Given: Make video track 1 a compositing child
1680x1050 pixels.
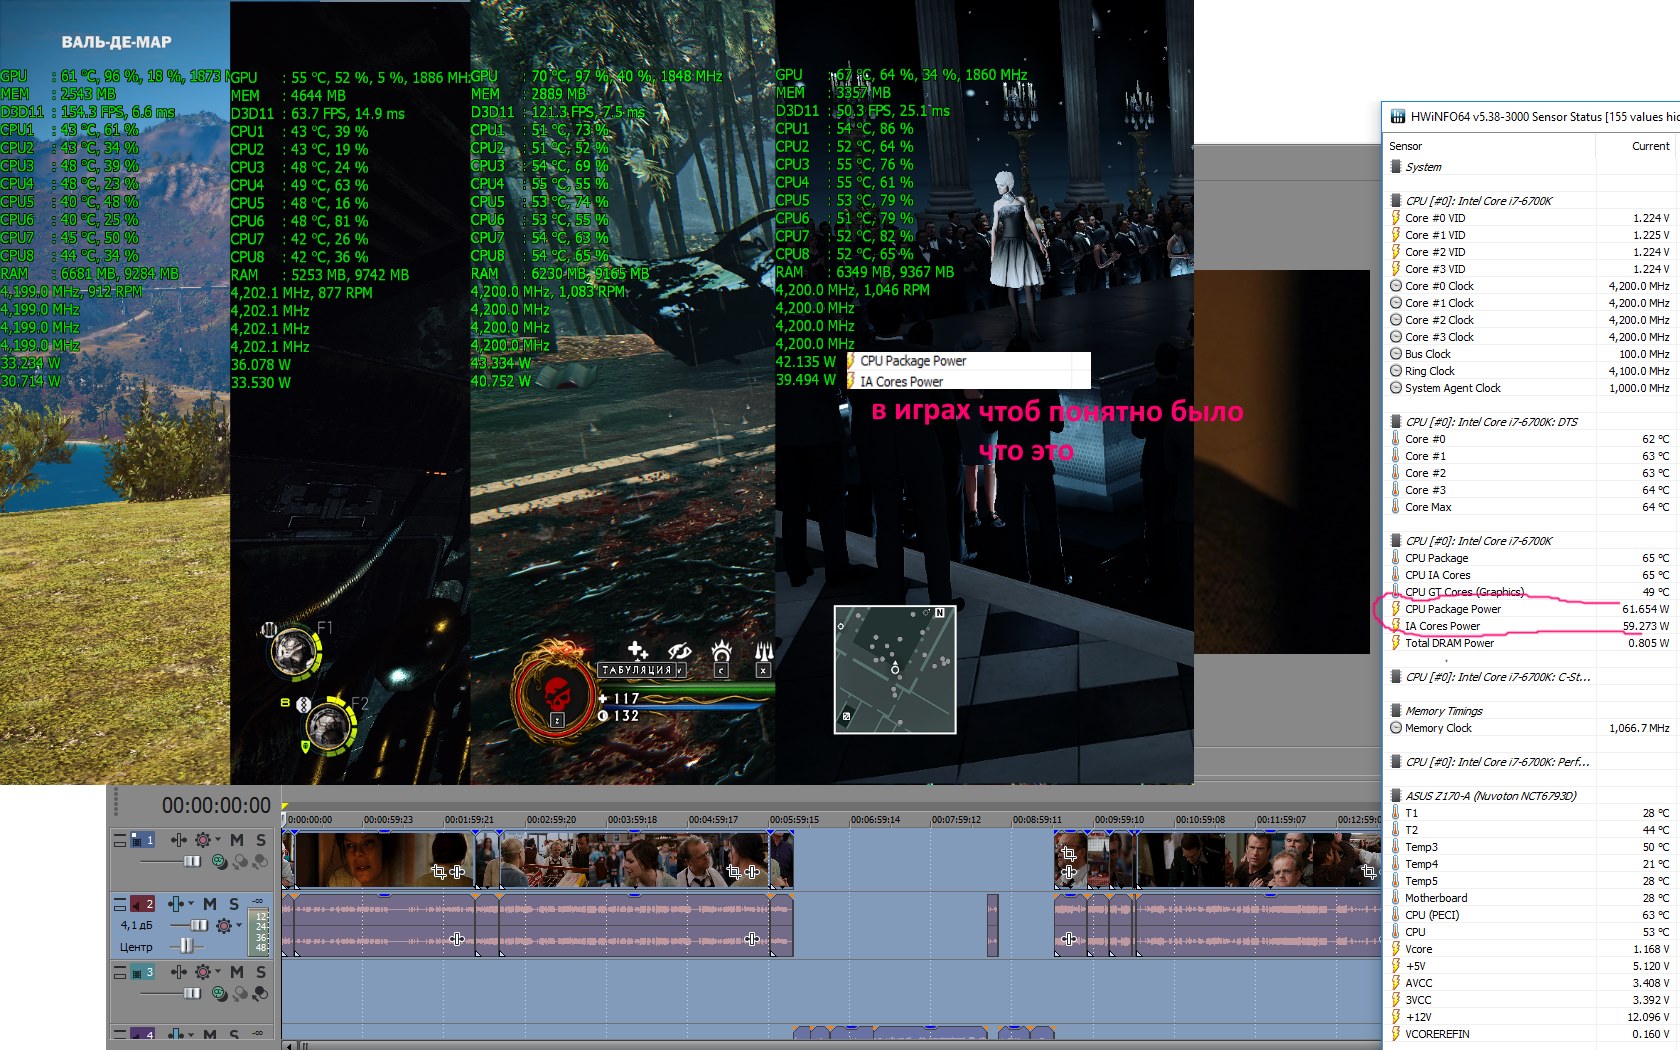Looking at the screenshot, I should coord(260,860).
